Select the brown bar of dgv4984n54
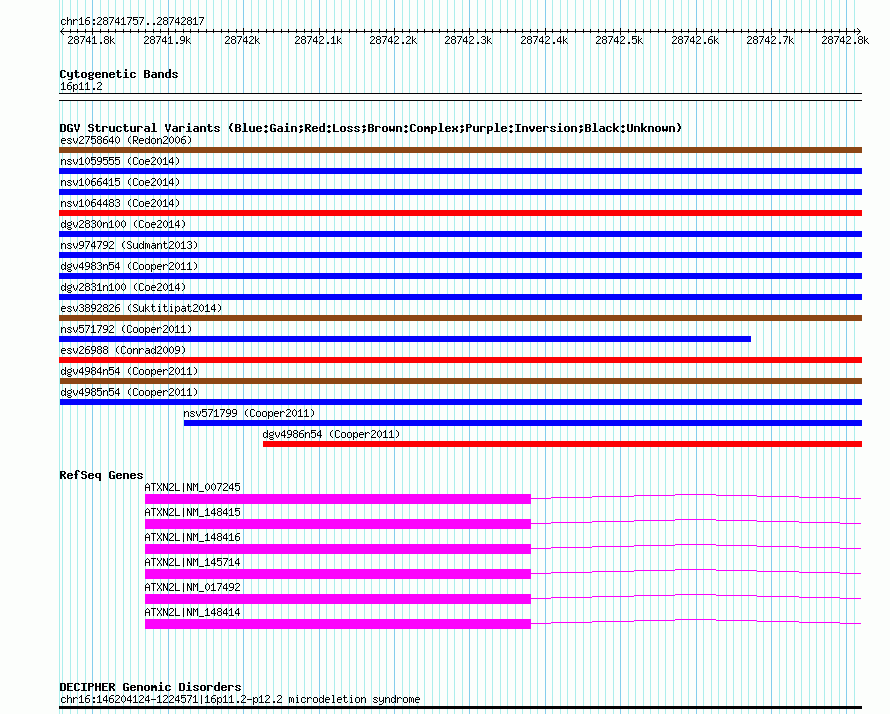The width and height of the screenshot is (890, 714). (x=460, y=381)
